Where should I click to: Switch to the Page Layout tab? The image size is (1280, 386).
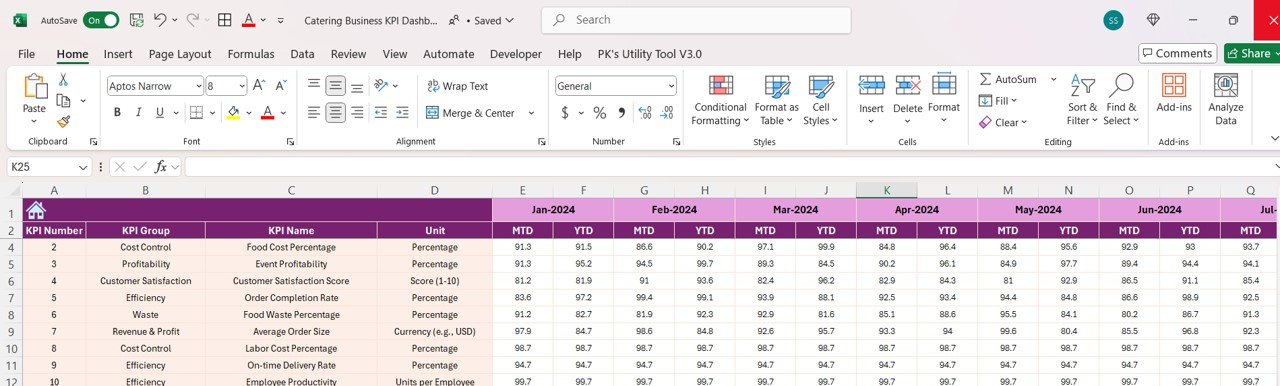(180, 54)
